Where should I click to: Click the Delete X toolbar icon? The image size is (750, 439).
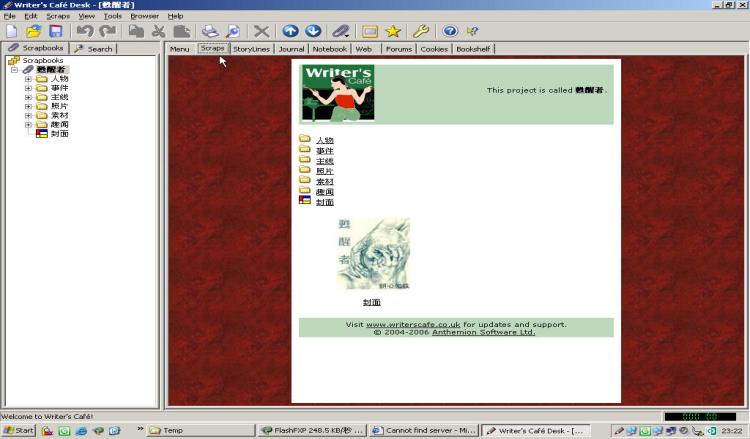point(261,32)
